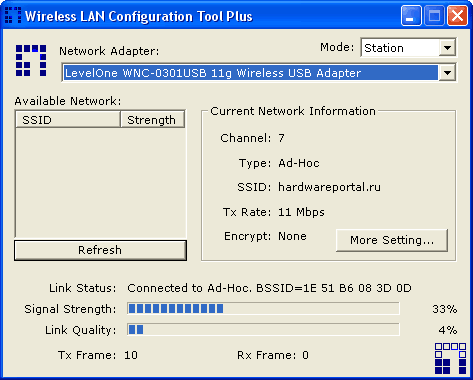Click the Mode label
Screen dimensions: 473x380
click(x=337, y=47)
